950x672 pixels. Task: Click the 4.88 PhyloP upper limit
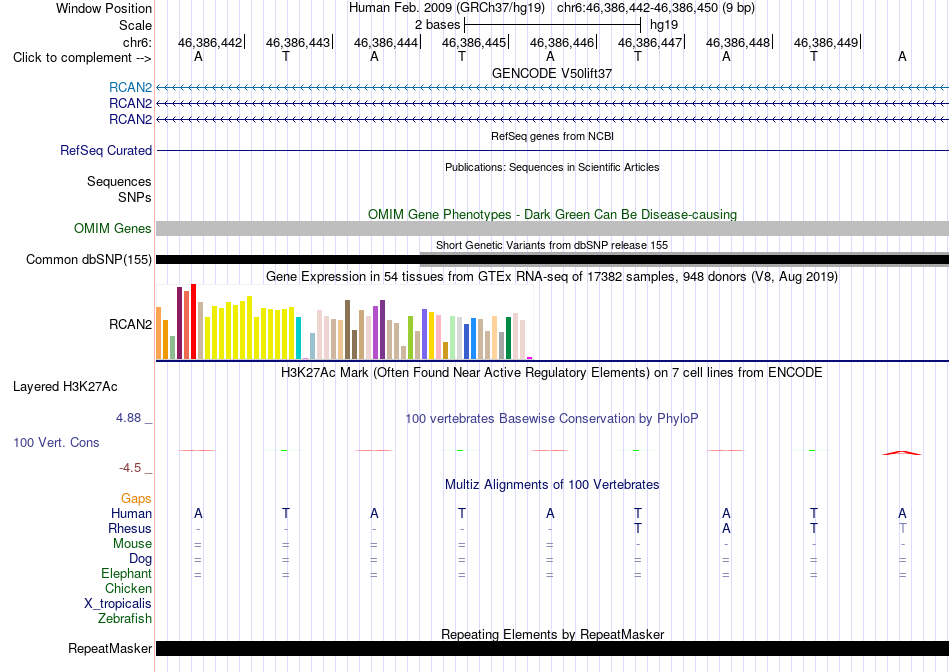point(128,418)
